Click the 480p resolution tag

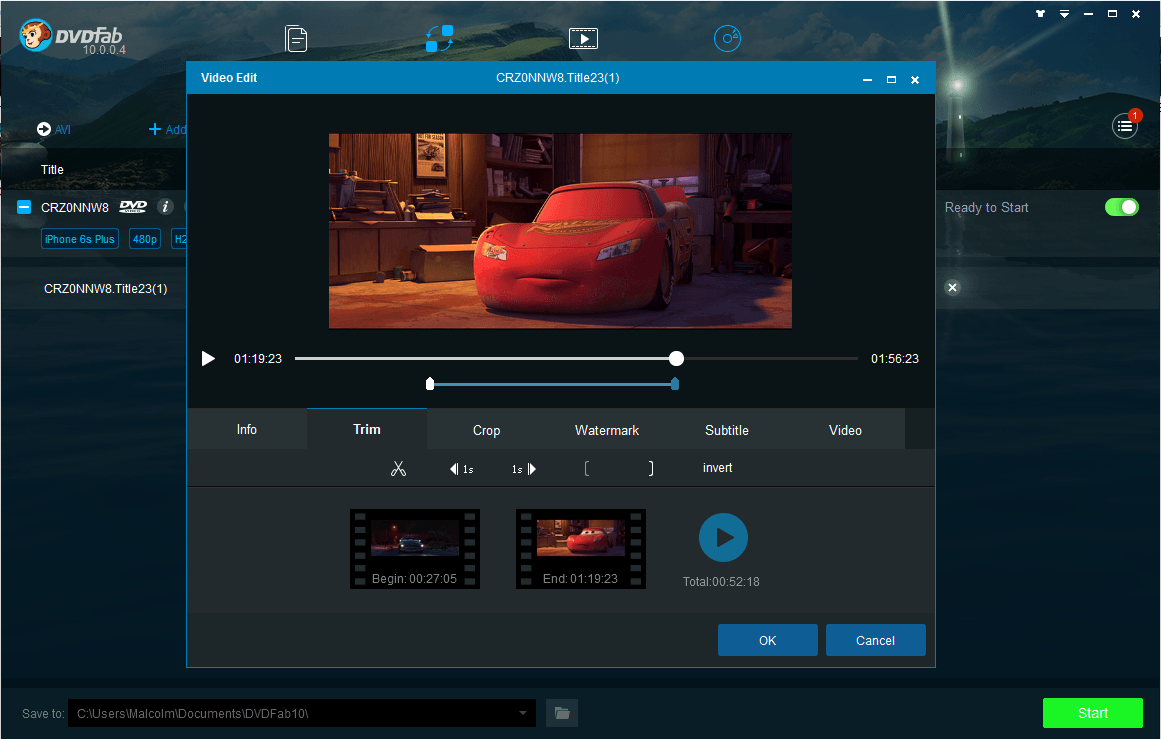pos(145,239)
